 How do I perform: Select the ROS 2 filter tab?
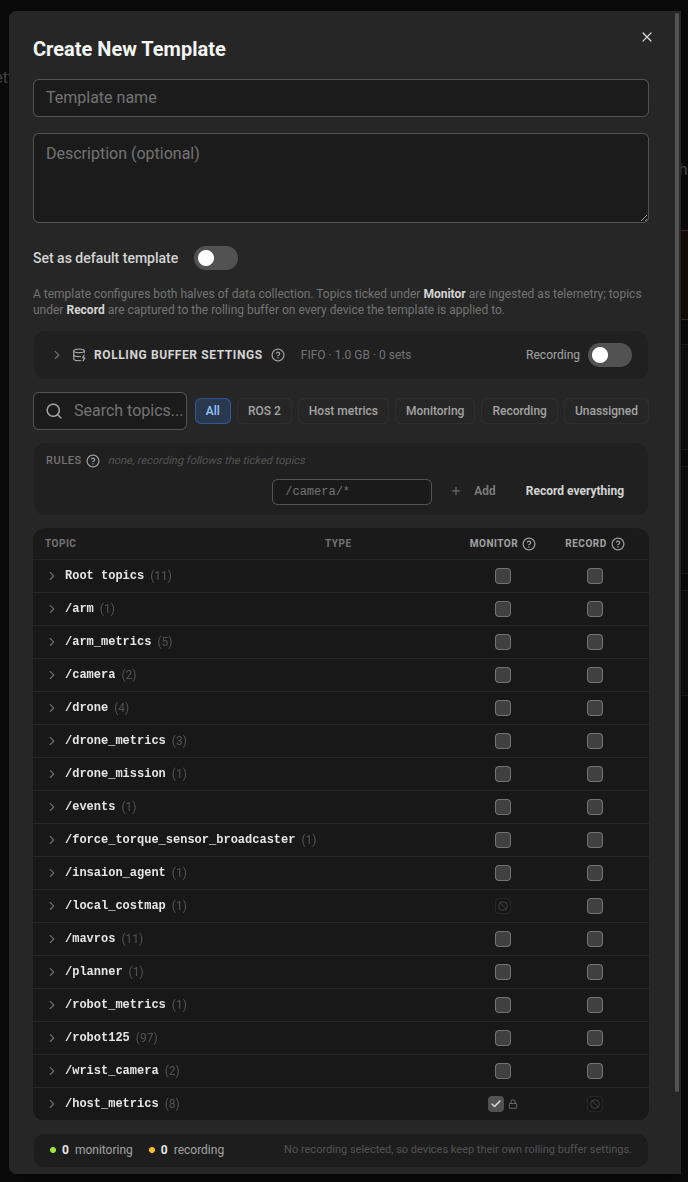264,411
